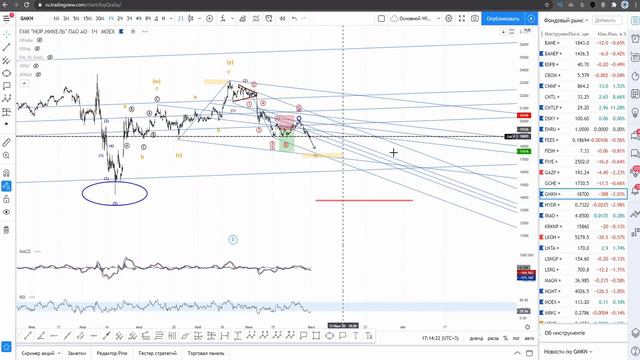Collapse the bottom panel with the chevron
Screen dimensions: 640x360
tap(517, 353)
